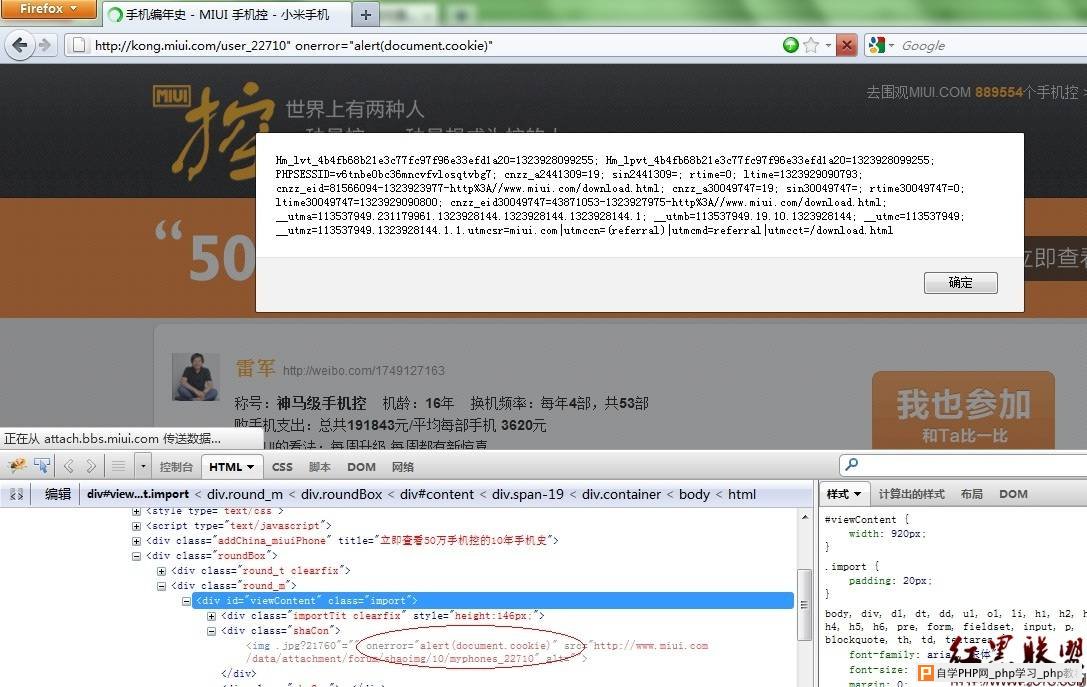Click the magnifier icon in Firebug search
This screenshot has height=687, width=1087.
tap(852, 464)
